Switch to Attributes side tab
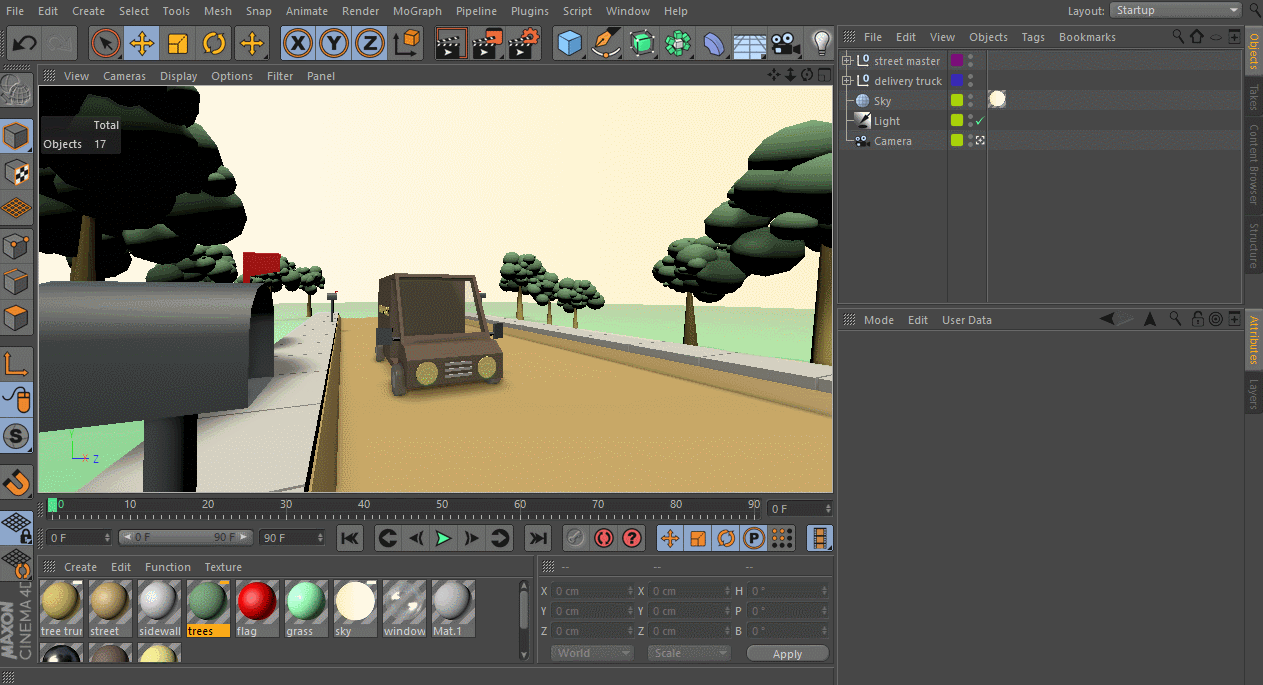Image resolution: width=1263 pixels, height=685 pixels. (x=1253, y=340)
